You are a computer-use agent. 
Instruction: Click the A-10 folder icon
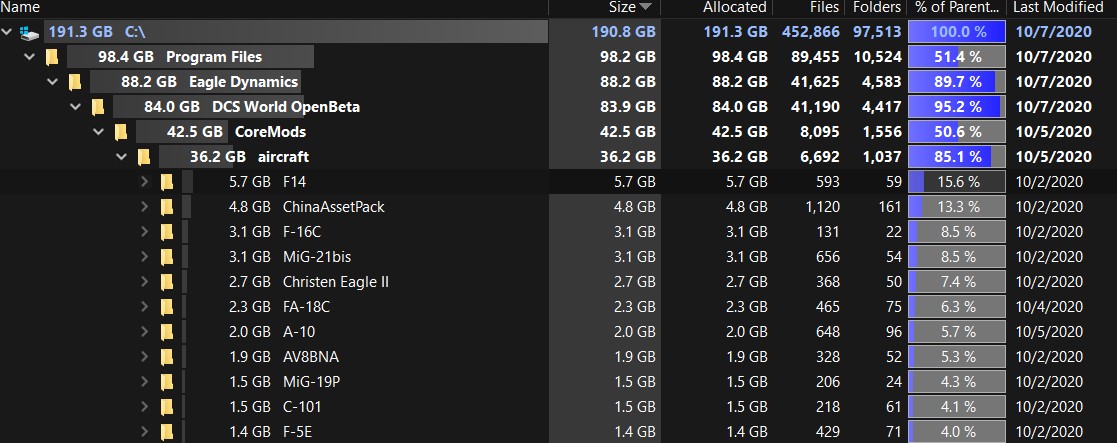tap(167, 331)
